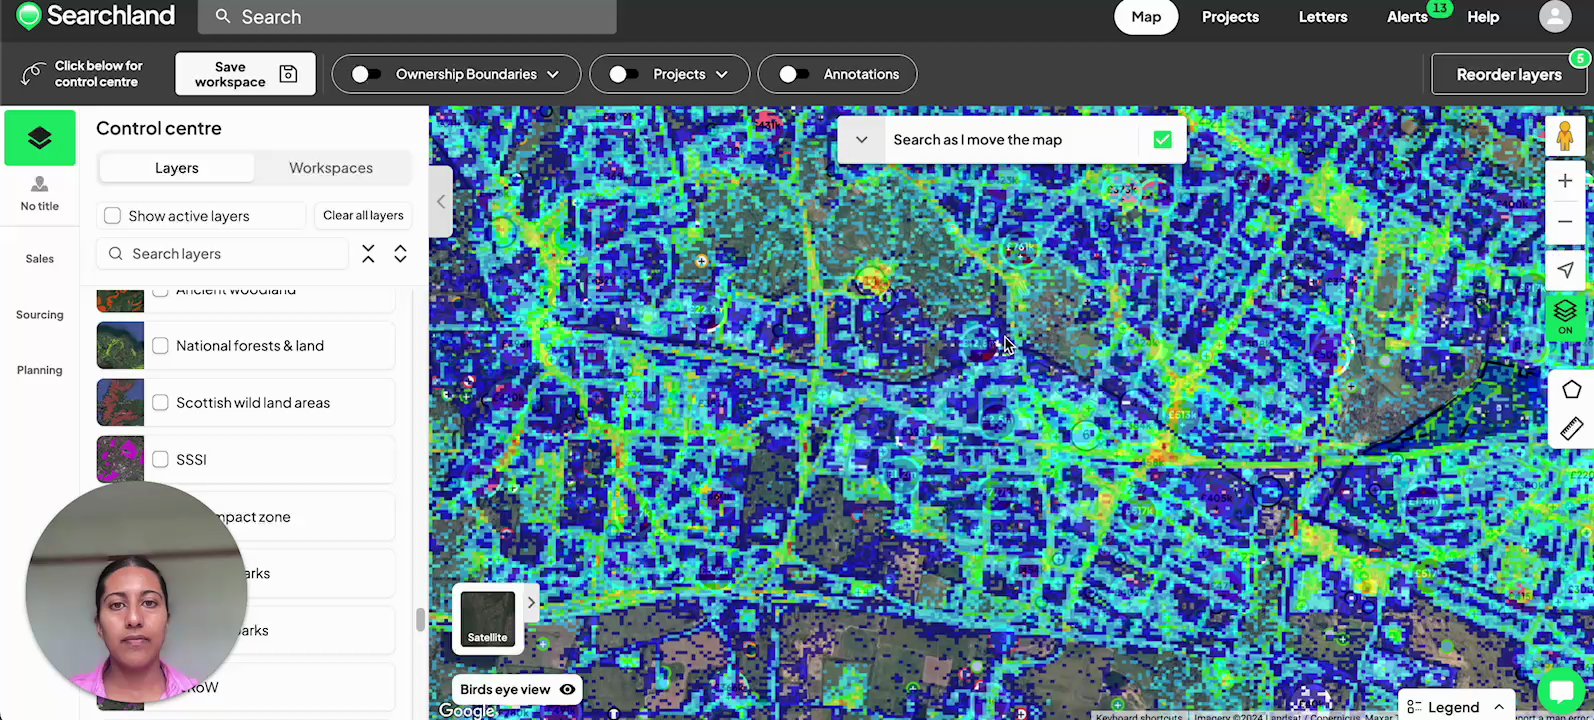This screenshot has height=720, width=1594.
Task: Expand map type options next to Satellite
Action: click(x=531, y=603)
